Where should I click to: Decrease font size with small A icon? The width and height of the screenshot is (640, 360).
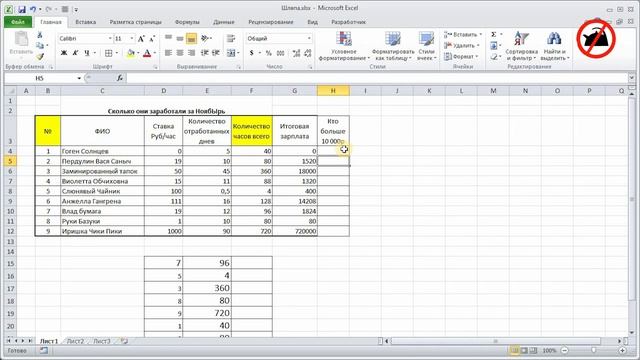[x=152, y=39]
